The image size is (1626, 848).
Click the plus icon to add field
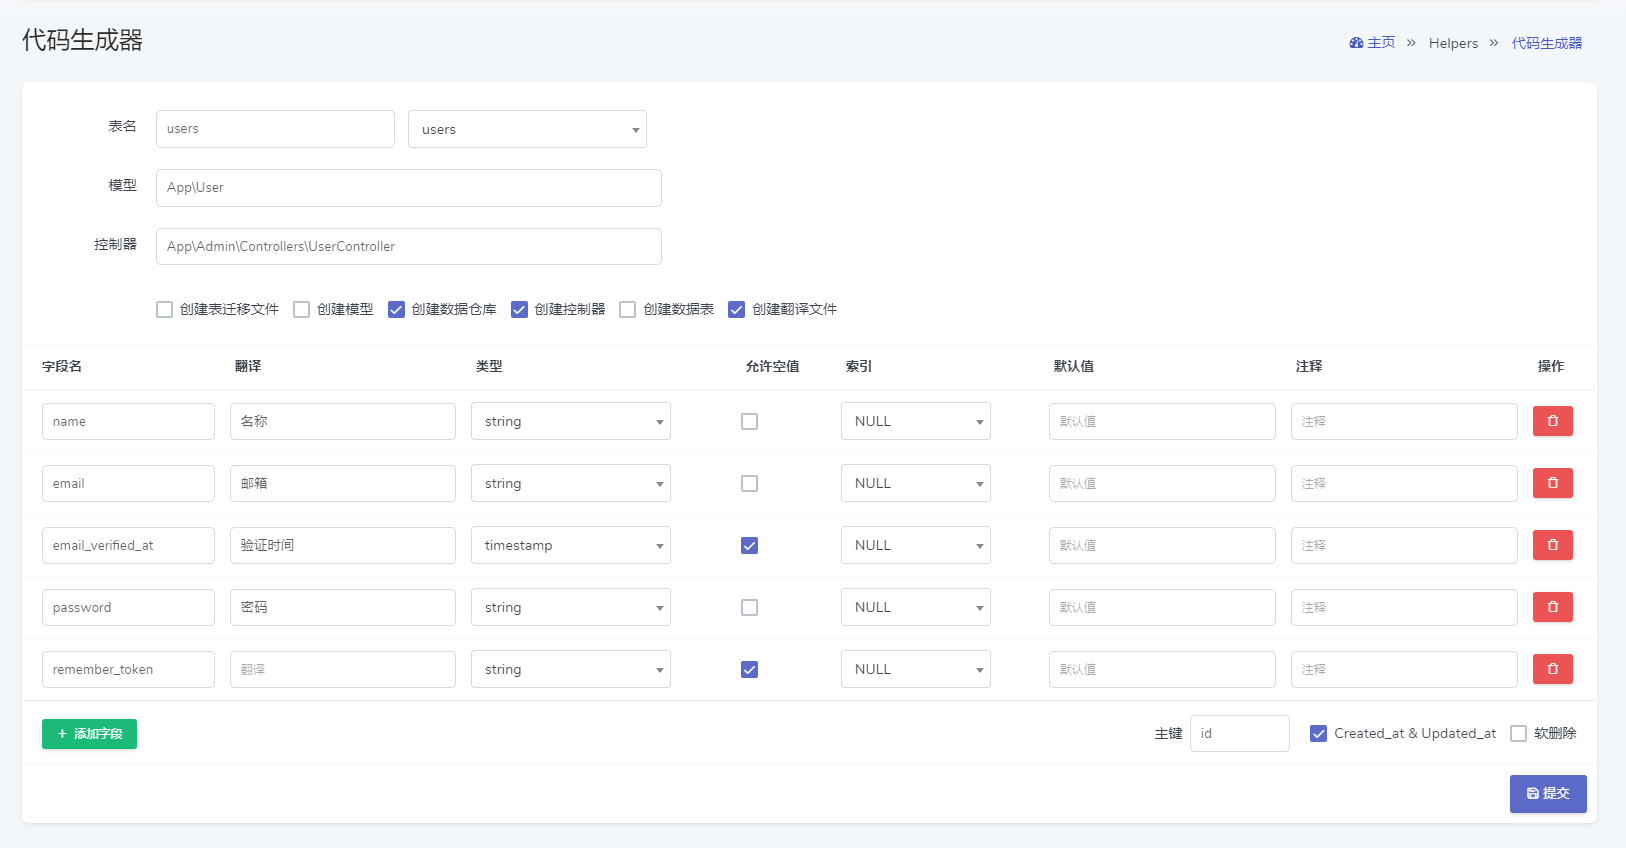click(62, 734)
